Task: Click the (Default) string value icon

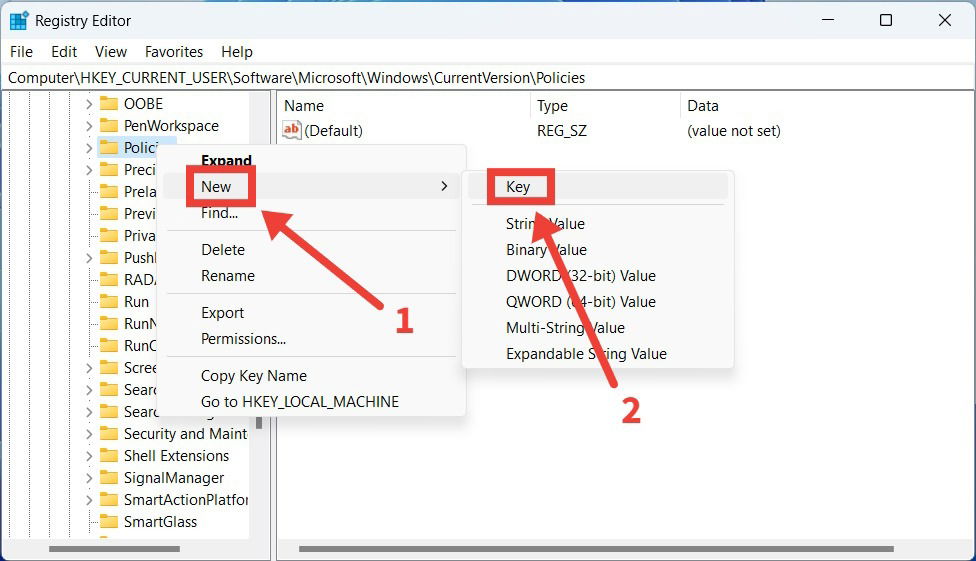Action: [291, 130]
